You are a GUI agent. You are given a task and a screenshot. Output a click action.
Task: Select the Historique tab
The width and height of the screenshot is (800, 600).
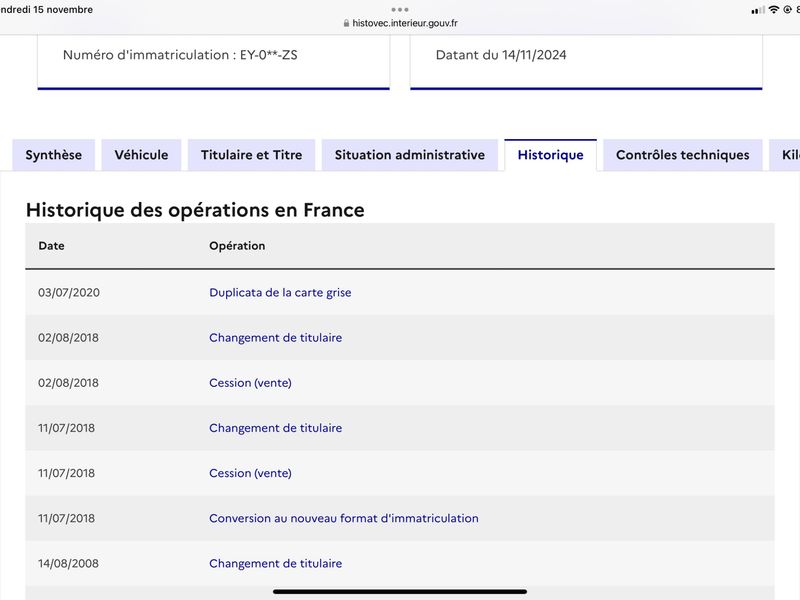(551, 155)
